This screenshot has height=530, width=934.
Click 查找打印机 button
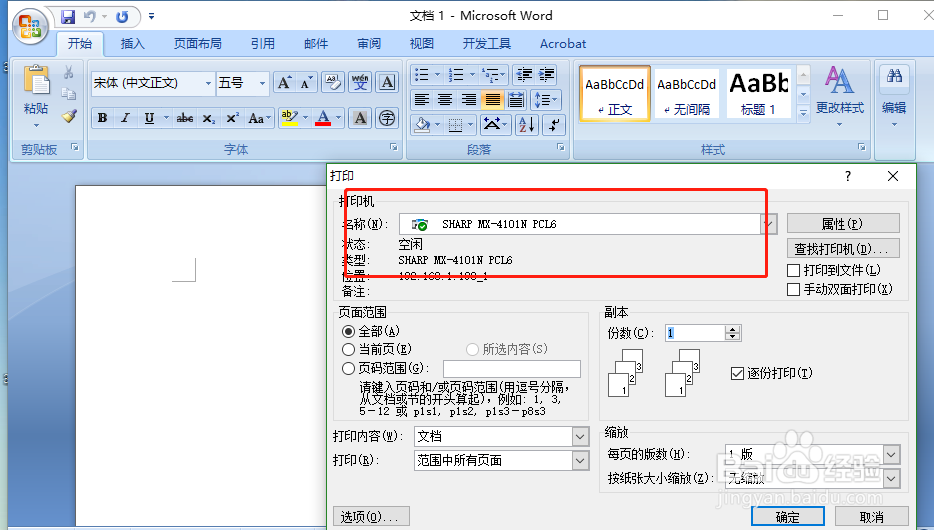(x=843, y=248)
